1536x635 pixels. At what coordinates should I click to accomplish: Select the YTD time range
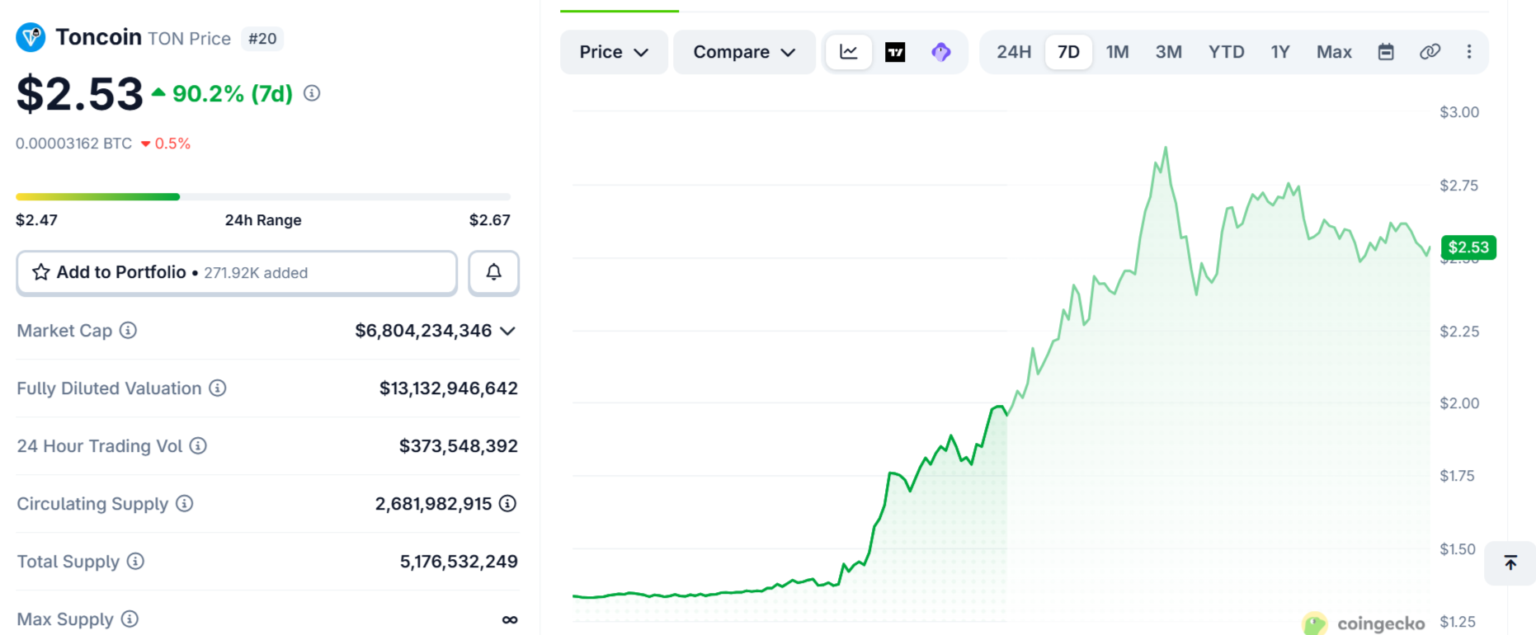(x=1226, y=52)
